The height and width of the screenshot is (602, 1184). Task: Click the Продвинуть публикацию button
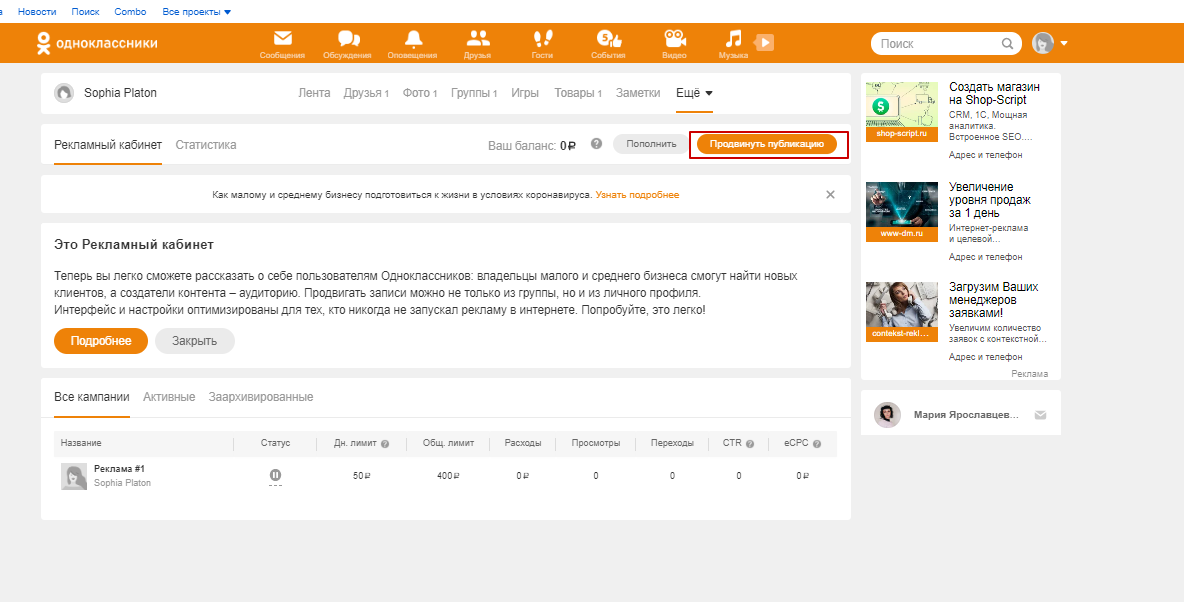[x=766, y=144]
